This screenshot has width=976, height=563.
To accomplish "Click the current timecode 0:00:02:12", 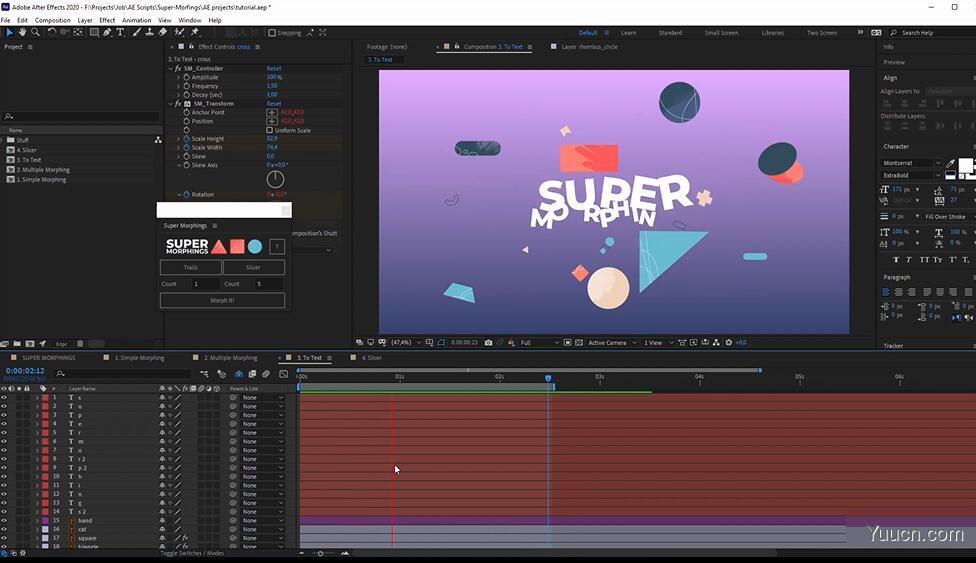I will [x=26, y=371].
